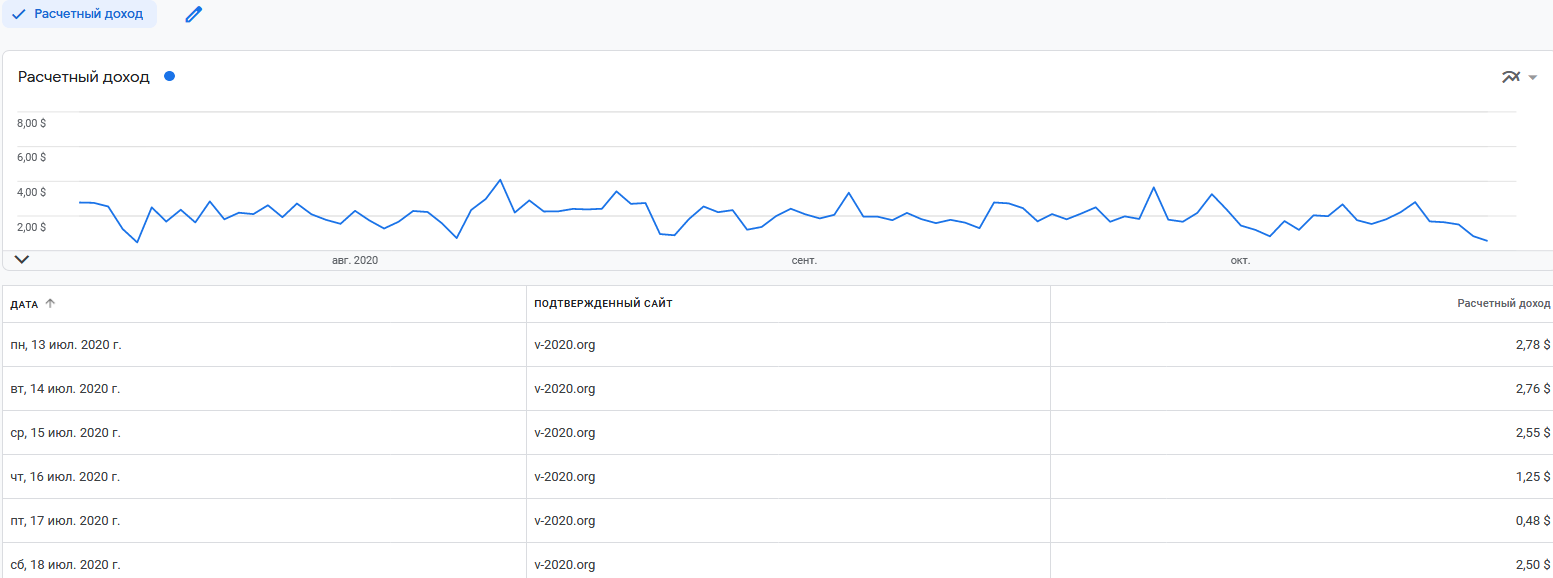Select the чт, 16 июл. 2020 г. date cell
The height and width of the screenshot is (578, 1553).
[x=65, y=477]
